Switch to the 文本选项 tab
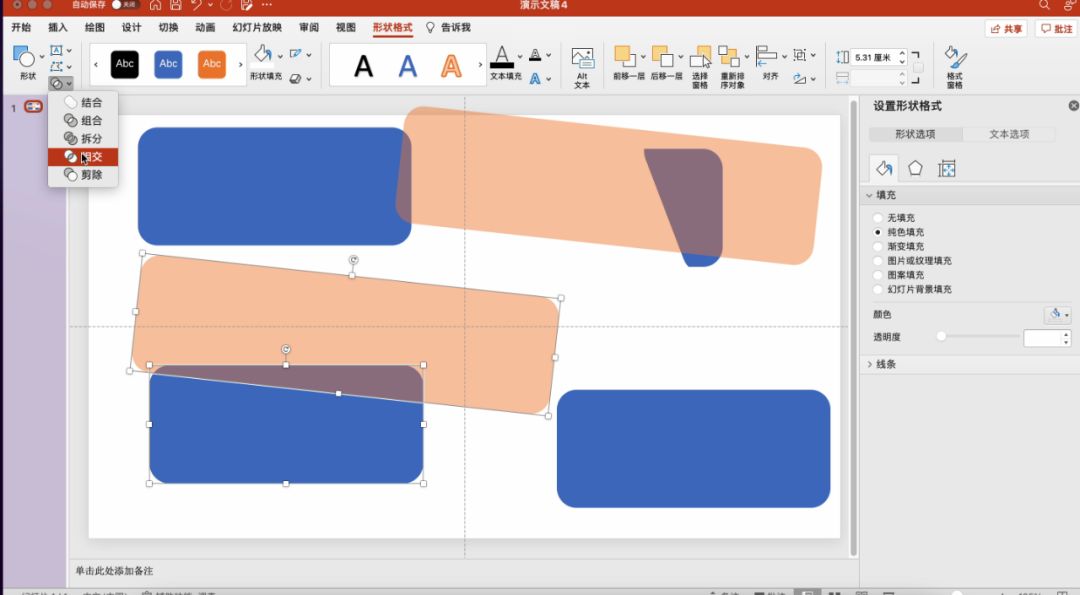The width and height of the screenshot is (1080, 595). point(1009,134)
